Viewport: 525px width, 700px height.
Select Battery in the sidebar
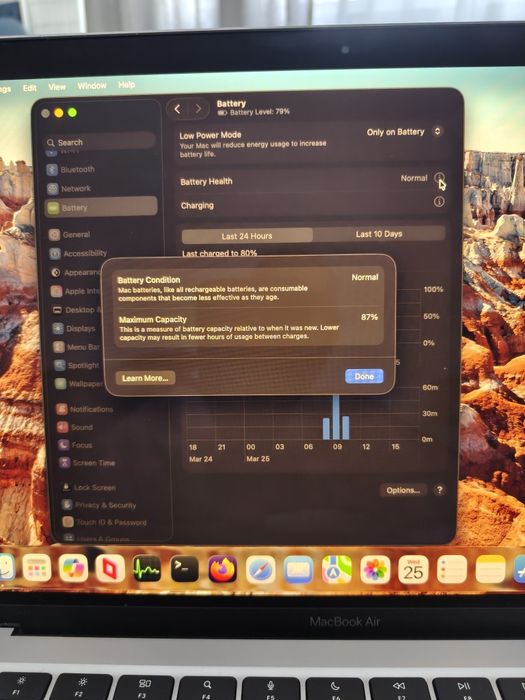pyautogui.click(x=101, y=208)
